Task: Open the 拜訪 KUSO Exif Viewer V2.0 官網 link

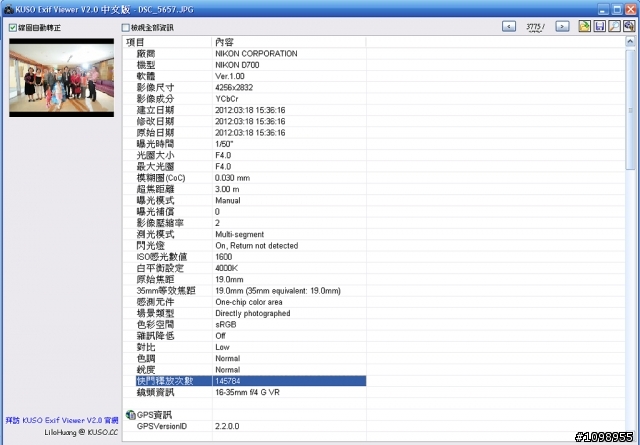Action: pos(62,421)
